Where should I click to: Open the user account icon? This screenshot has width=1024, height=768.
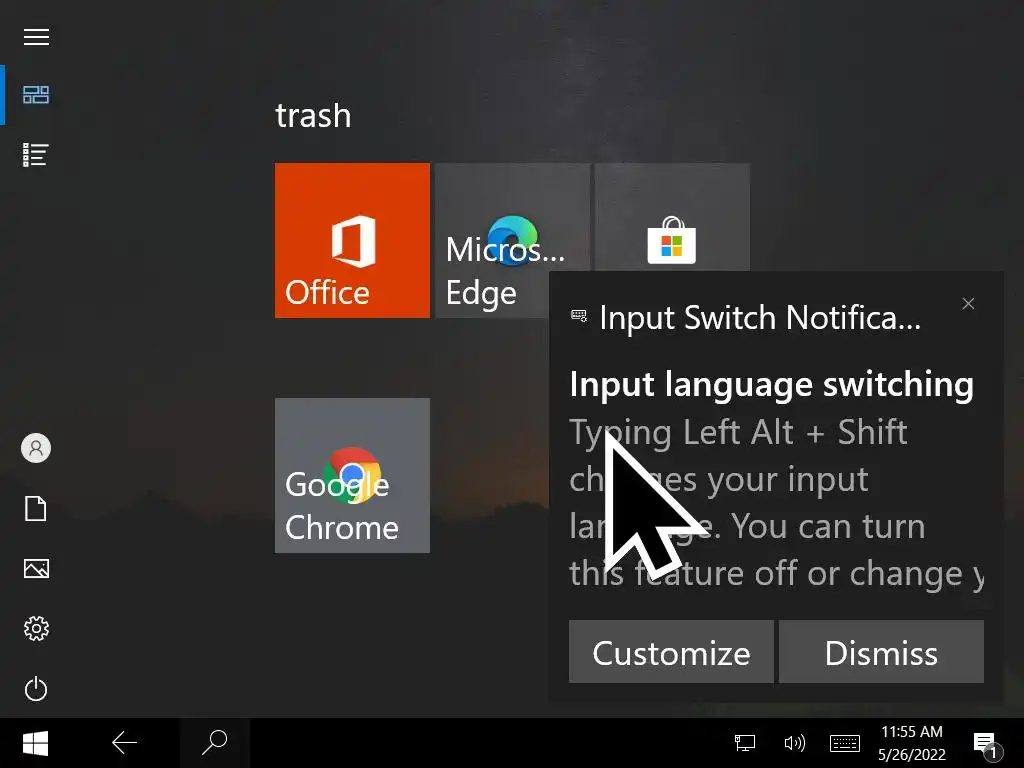[36, 448]
